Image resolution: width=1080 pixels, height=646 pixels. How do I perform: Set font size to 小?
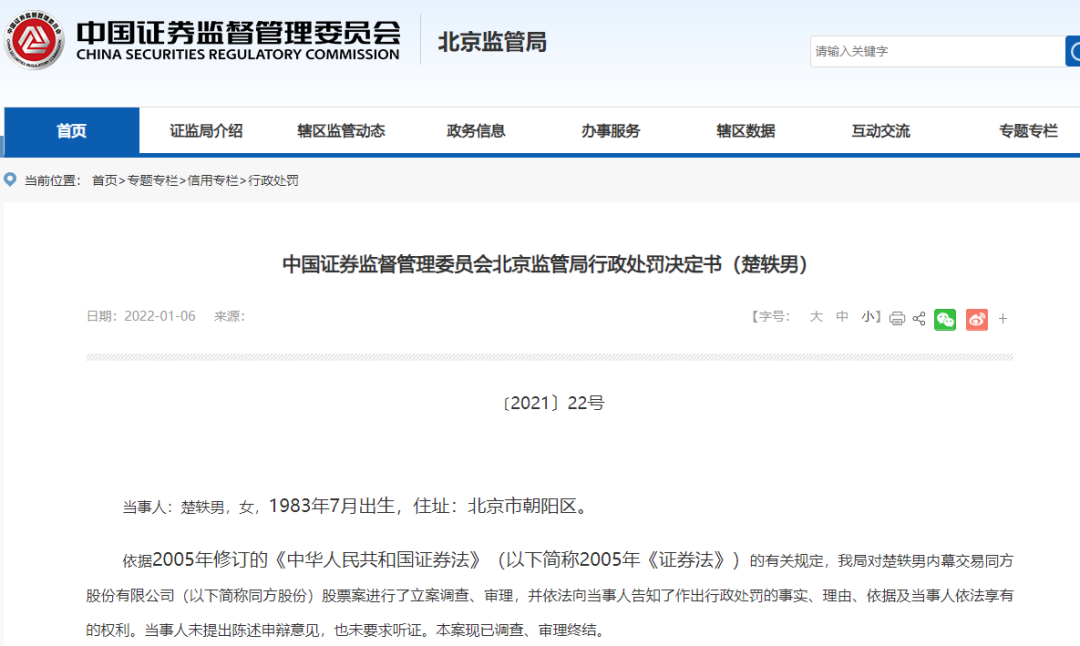pyautogui.click(x=868, y=317)
